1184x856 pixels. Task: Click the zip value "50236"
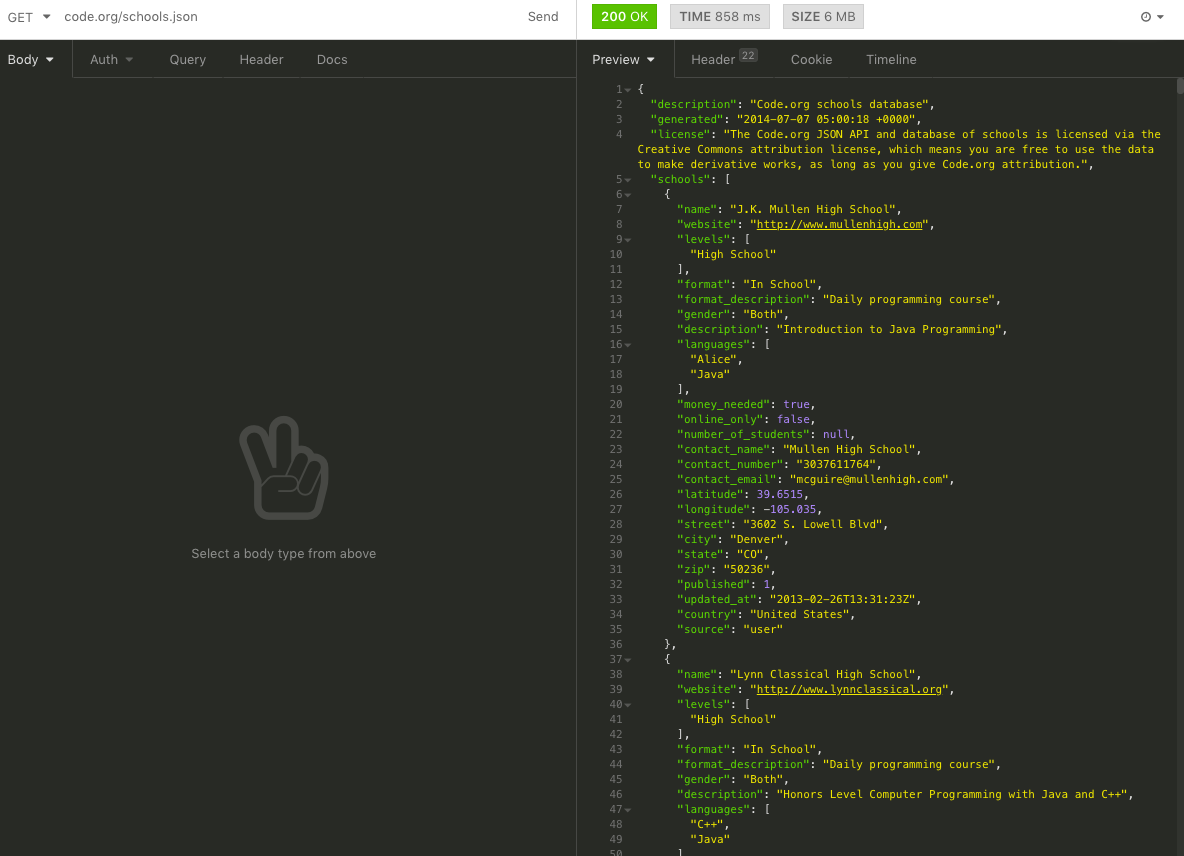point(746,569)
